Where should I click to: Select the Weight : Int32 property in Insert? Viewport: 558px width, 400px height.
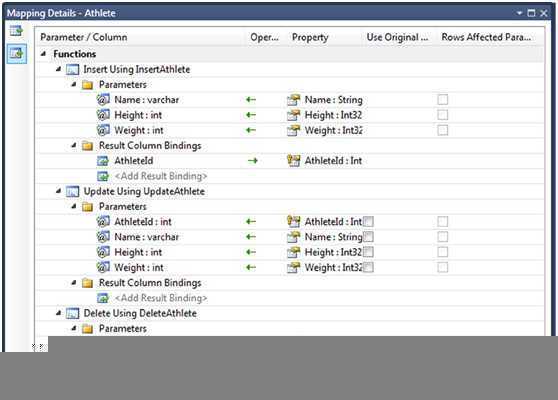point(333,131)
